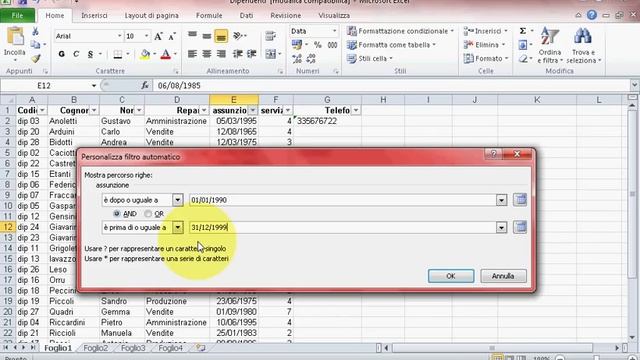Toggle bold G formatting
The image size is (640, 360).
62,54
